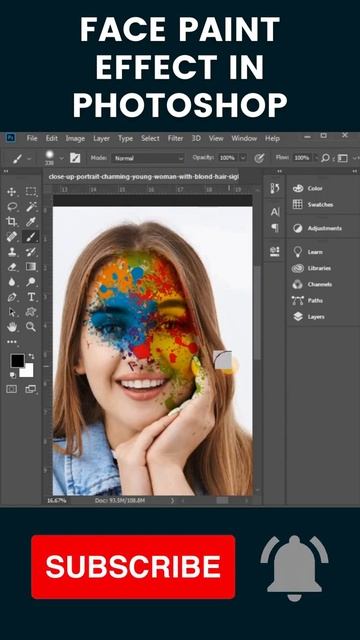
Task: Toggle pressure for opacity button
Action: click(x=259, y=158)
